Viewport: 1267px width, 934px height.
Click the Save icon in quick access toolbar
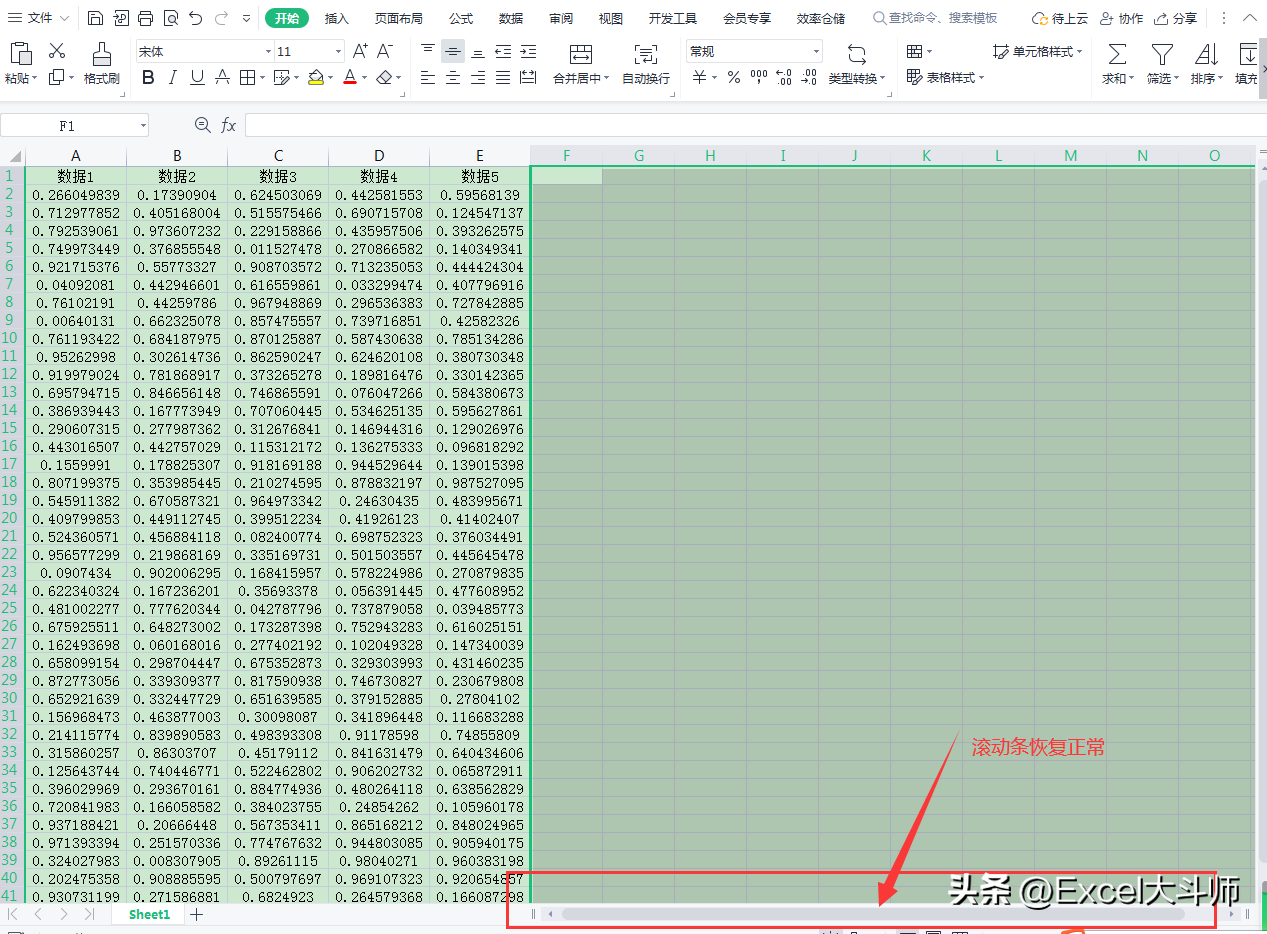(95, 18)
